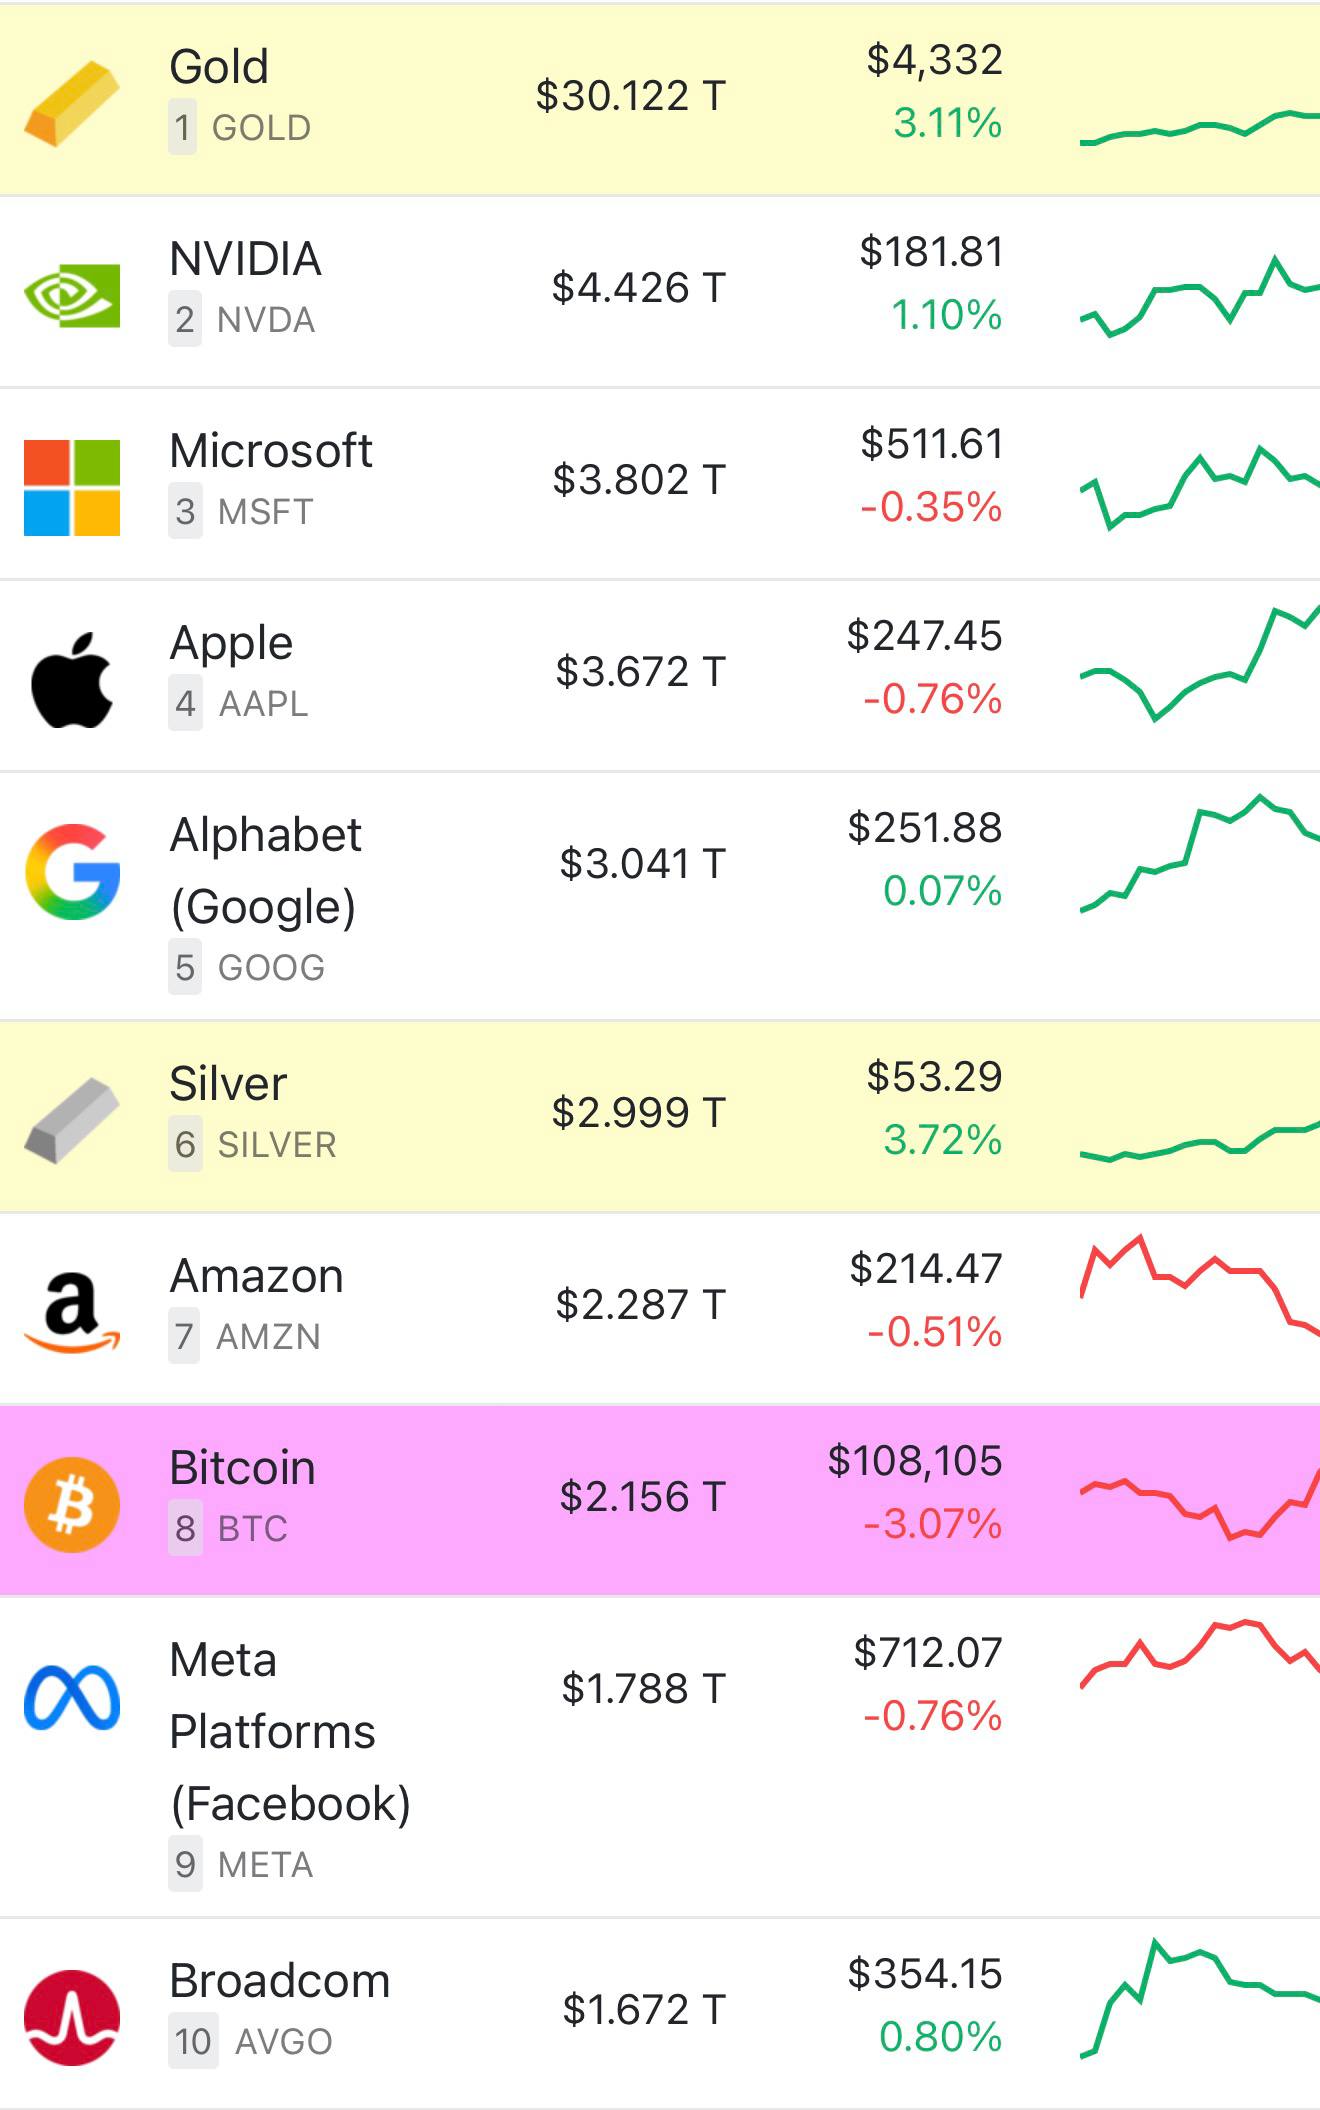
Task: Click Gold's 3.11% daily change
Action: pos(947,124)
